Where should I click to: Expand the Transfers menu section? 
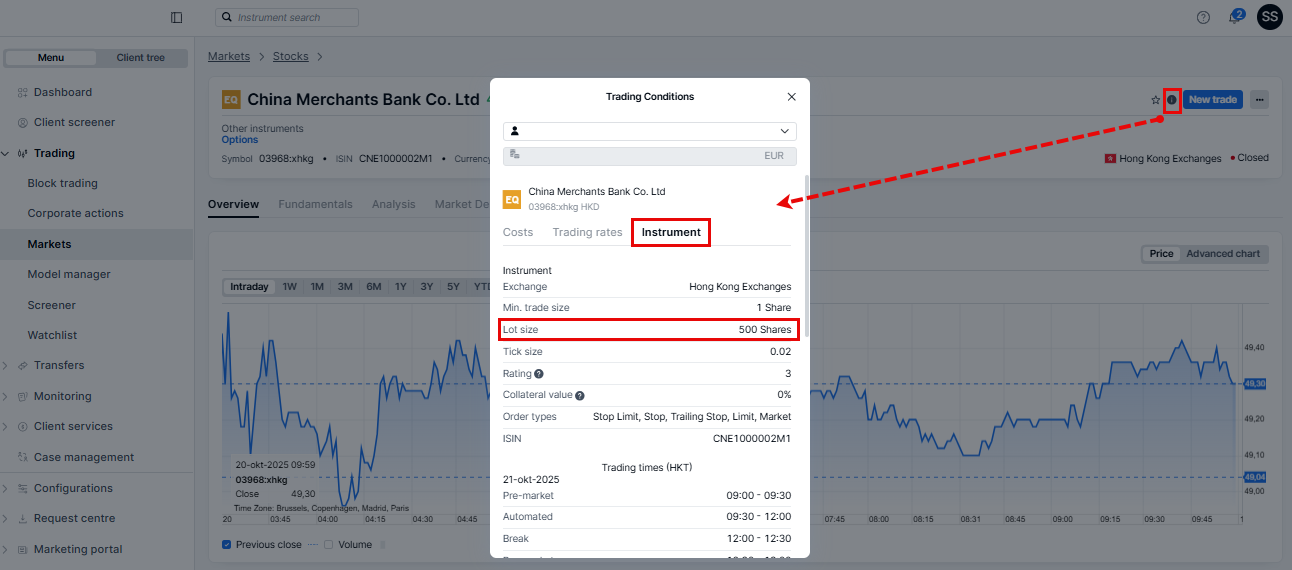(x=59, y=365)
